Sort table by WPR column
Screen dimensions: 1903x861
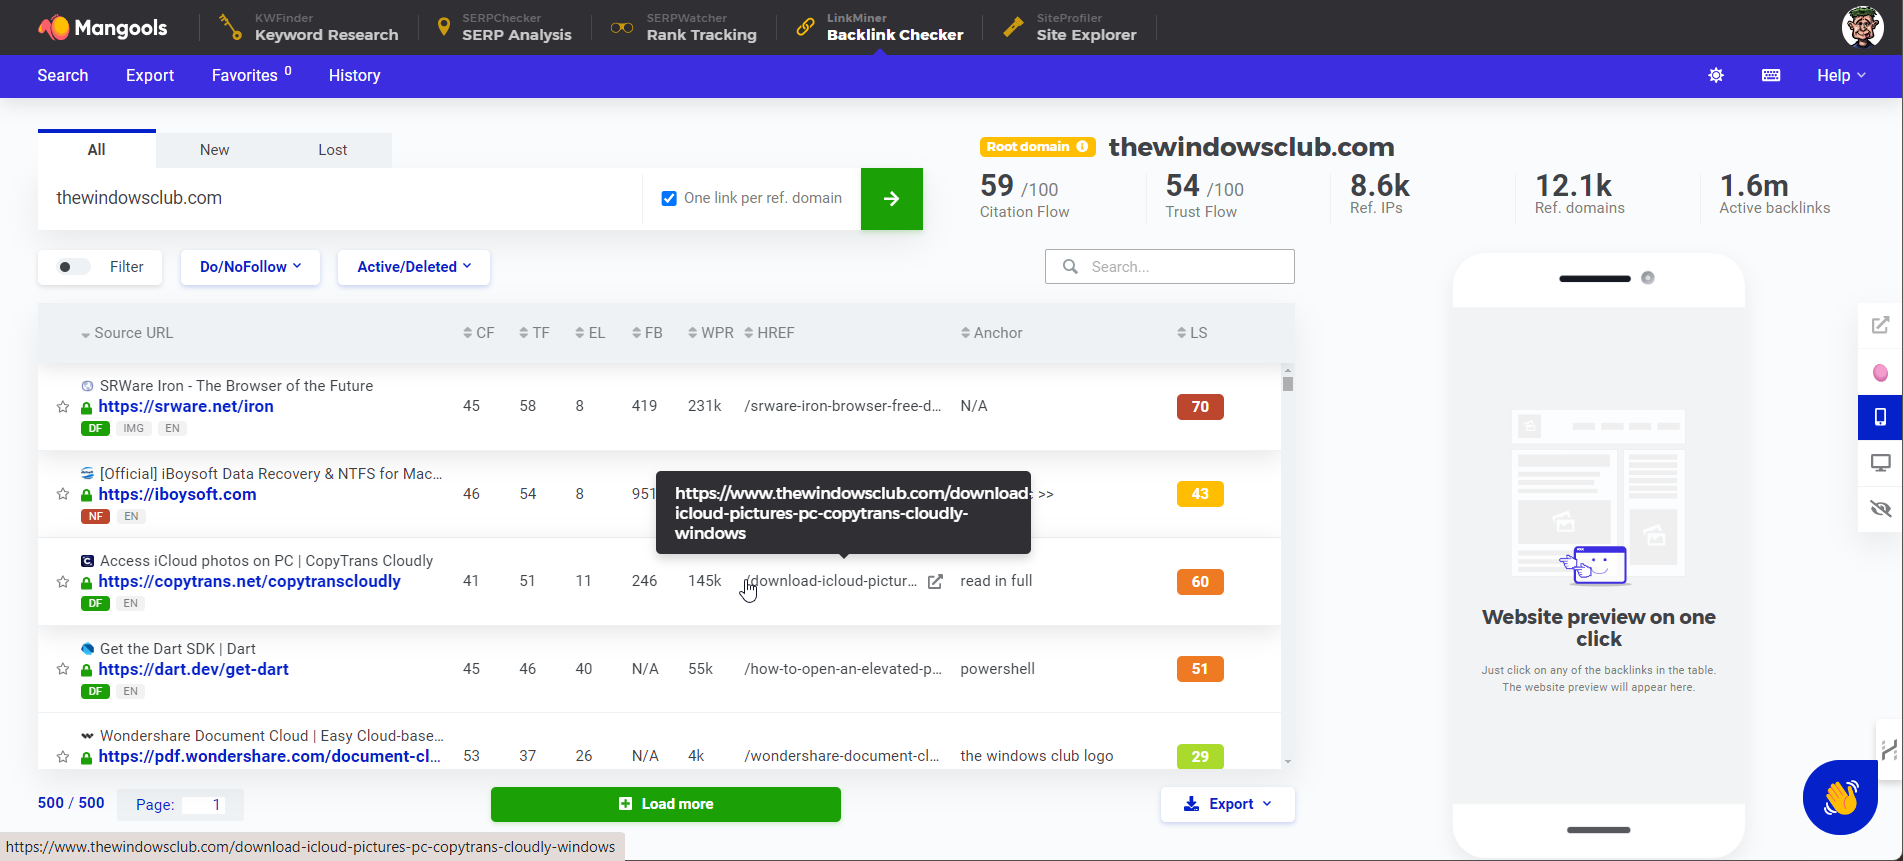pyautogui.click(x=711, y=333)
